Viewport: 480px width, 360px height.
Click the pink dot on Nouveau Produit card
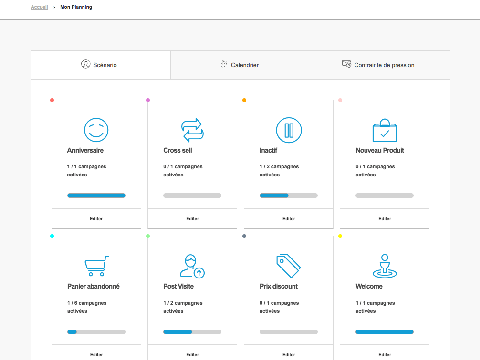tap(340, 100)
